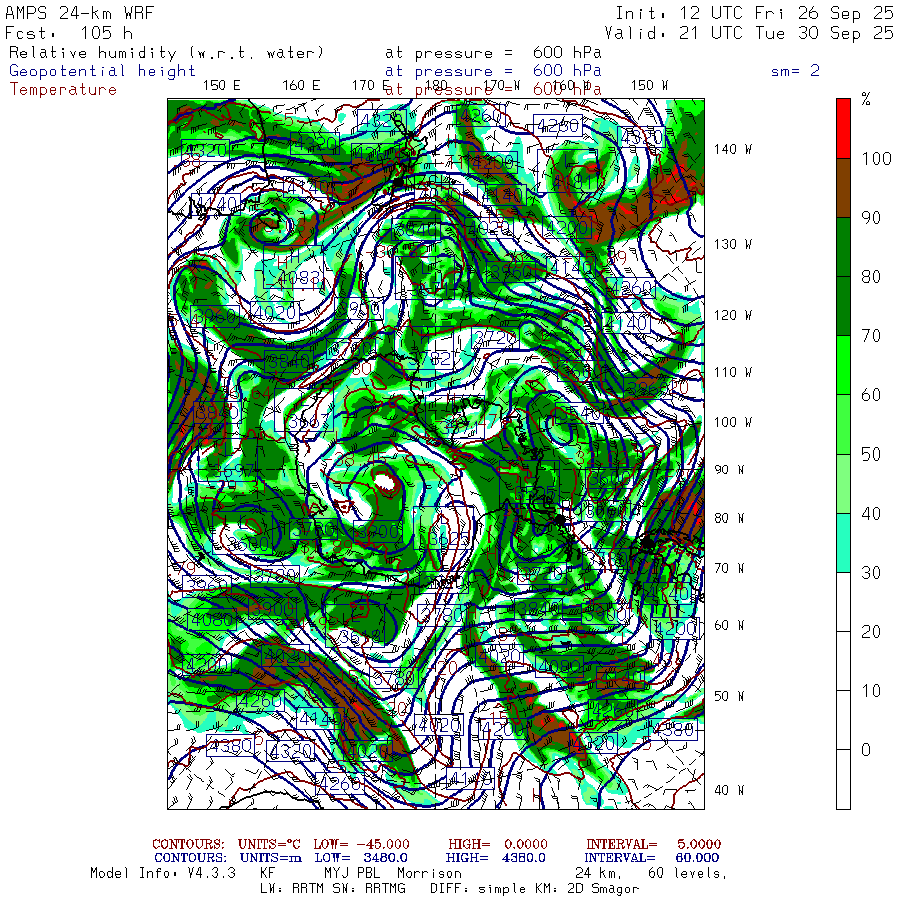The width and height of the screenshot is (900, 900).
Task: Click the 'INTERVAL= 60.000' contour legend text
Action: coord(652,858)
